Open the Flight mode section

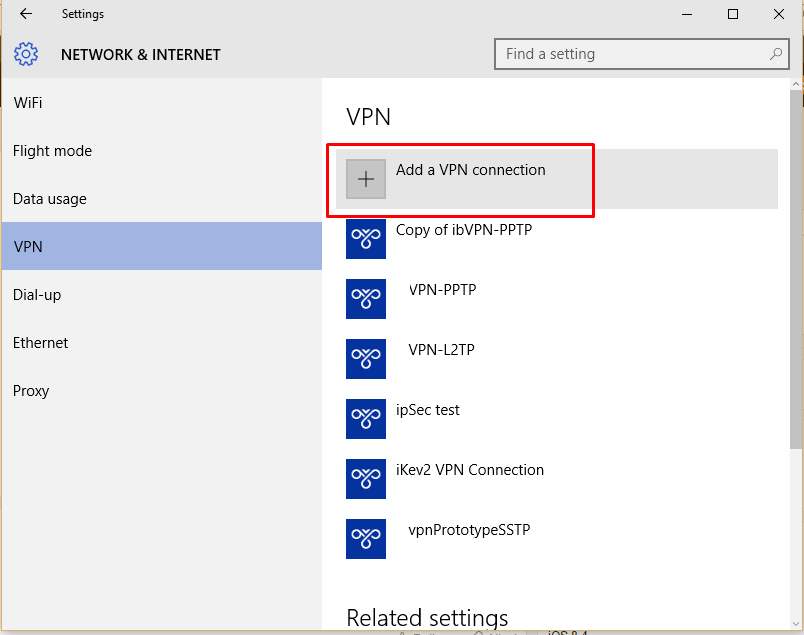(x=162, y=151)
